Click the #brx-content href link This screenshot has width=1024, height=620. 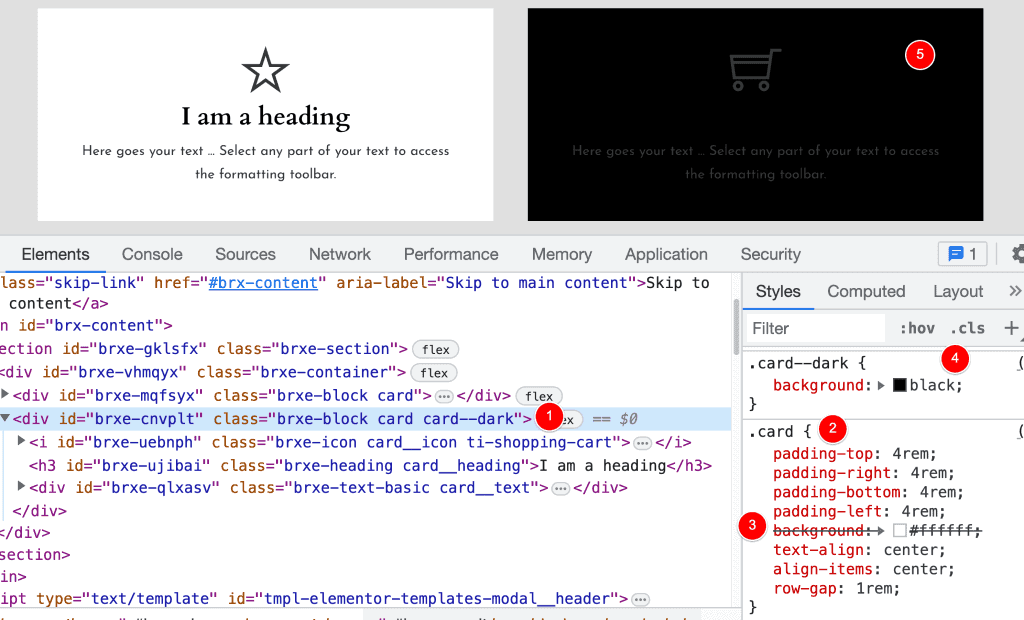click(x=263, y=283)
